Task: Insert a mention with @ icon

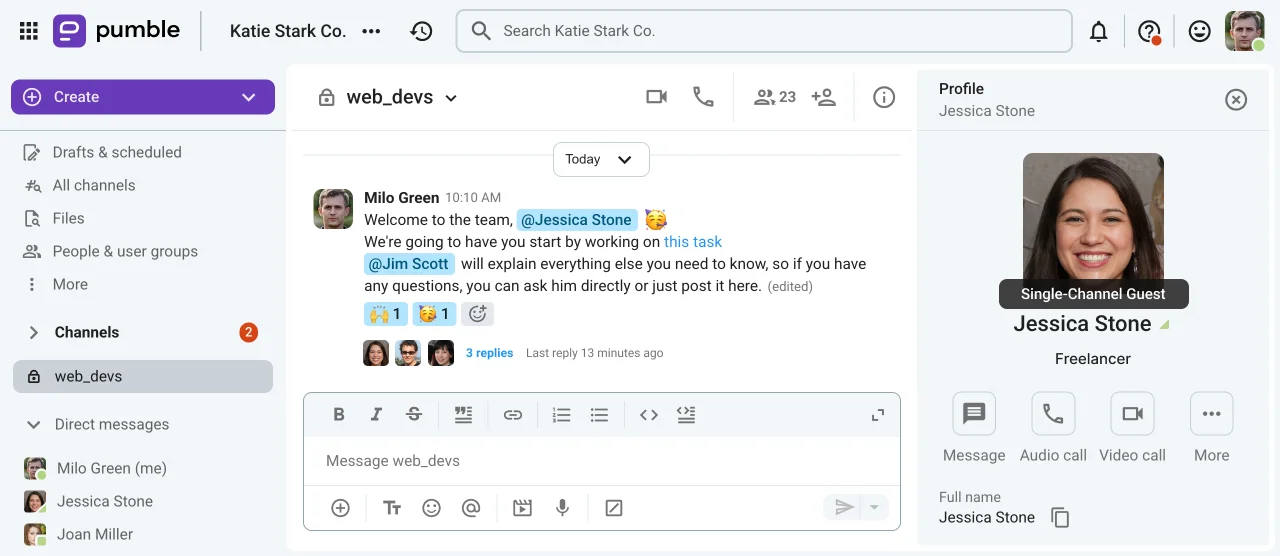Action: coord(471,508)
